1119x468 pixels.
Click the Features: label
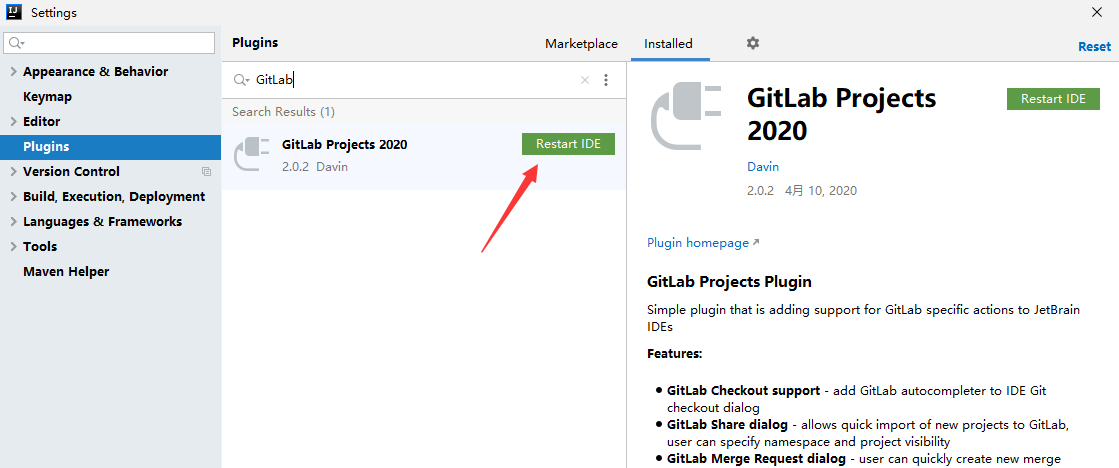click(x=674, y=353)
